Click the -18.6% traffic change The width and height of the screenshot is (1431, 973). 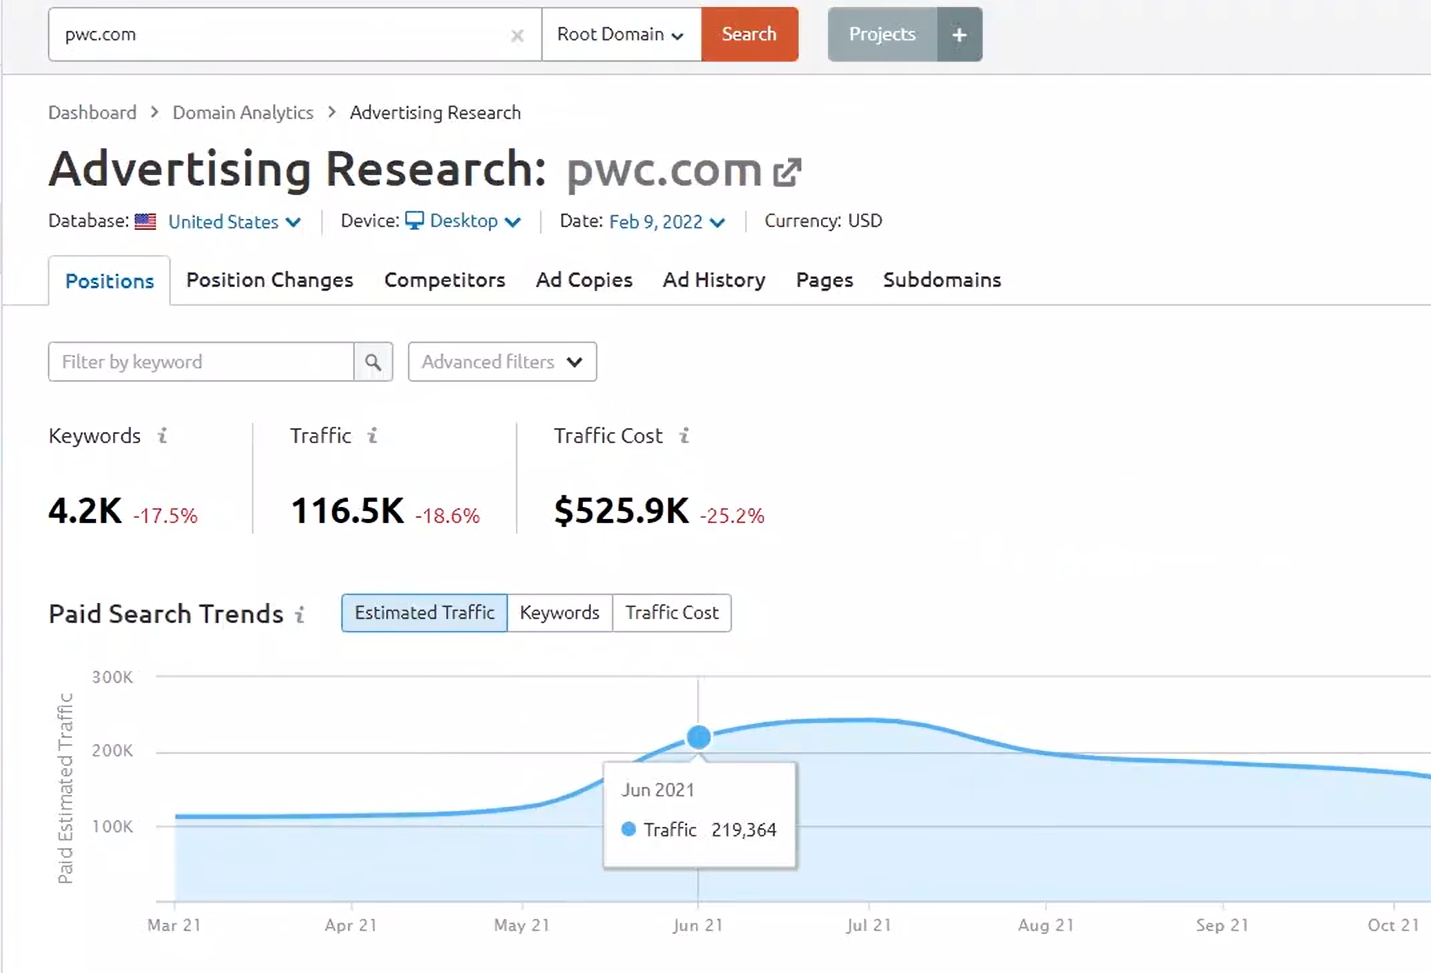click(x=447, y=516)
